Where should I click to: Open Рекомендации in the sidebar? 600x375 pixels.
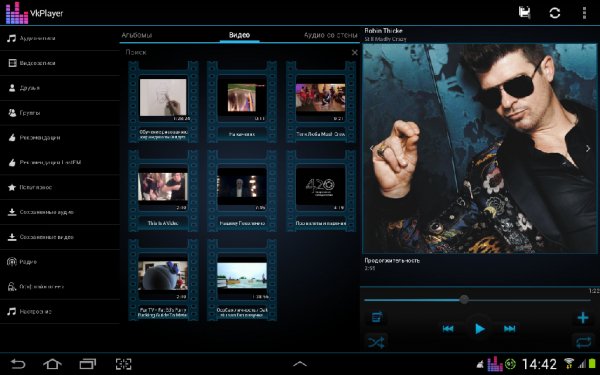point(60,138)
